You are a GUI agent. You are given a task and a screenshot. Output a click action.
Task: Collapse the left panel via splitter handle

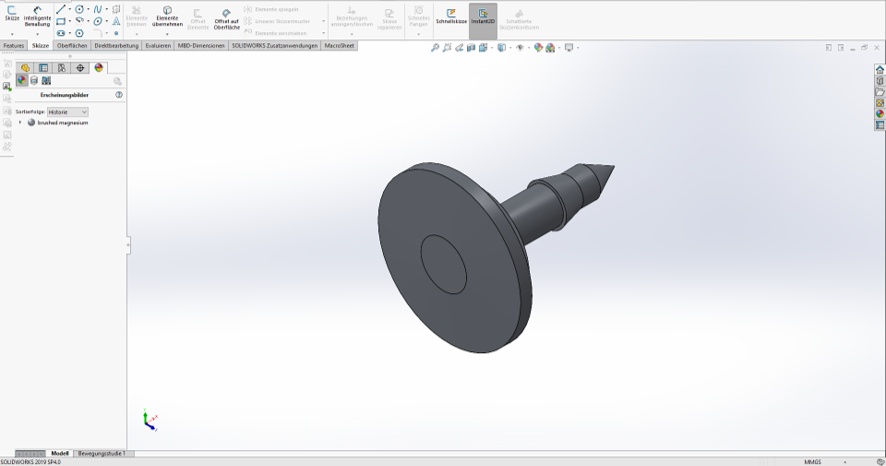(128, 245)
